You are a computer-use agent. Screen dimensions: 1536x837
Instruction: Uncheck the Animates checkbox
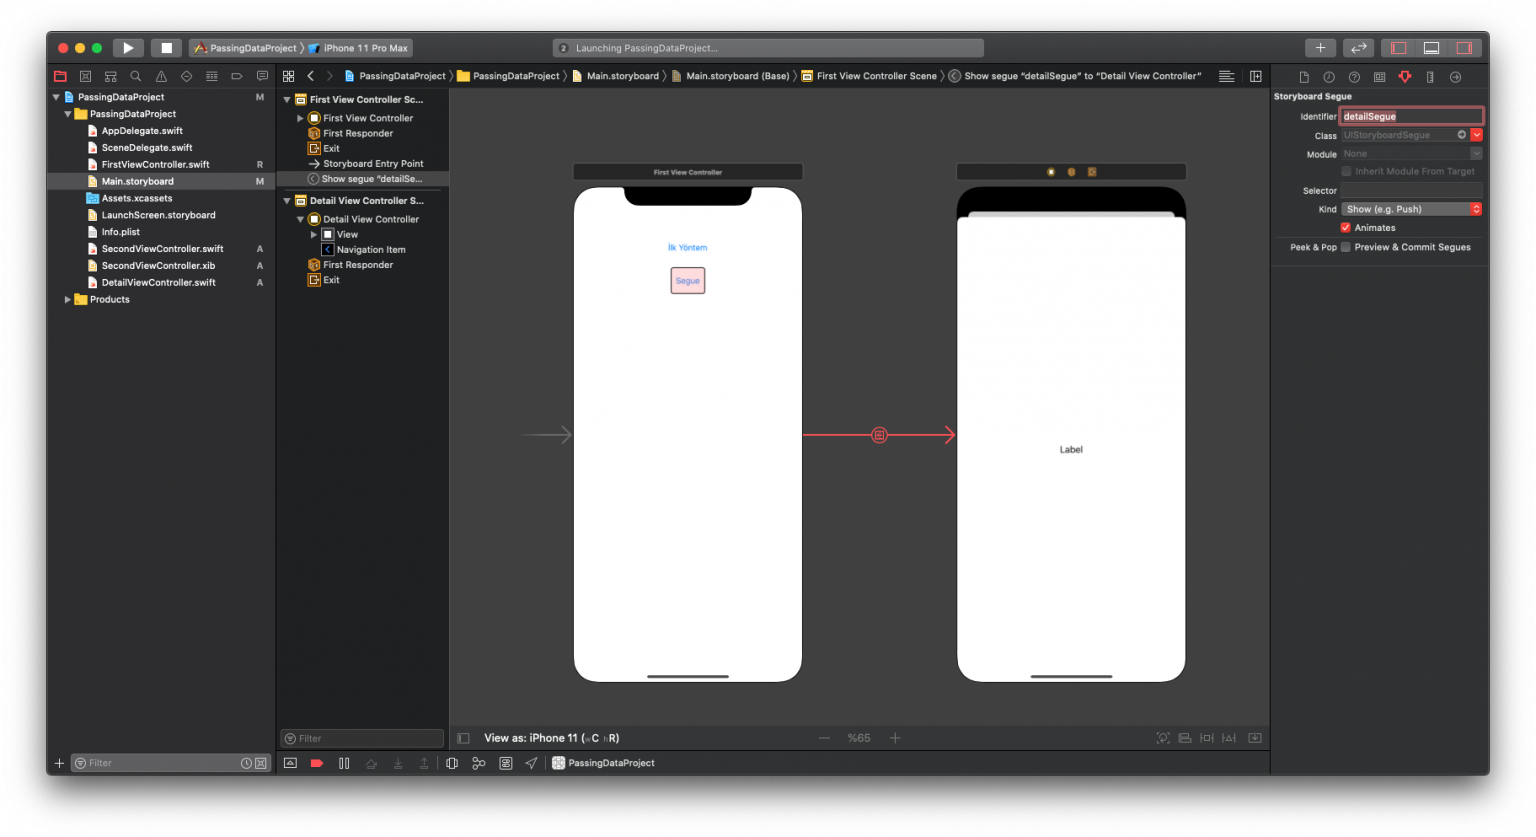1345,227
